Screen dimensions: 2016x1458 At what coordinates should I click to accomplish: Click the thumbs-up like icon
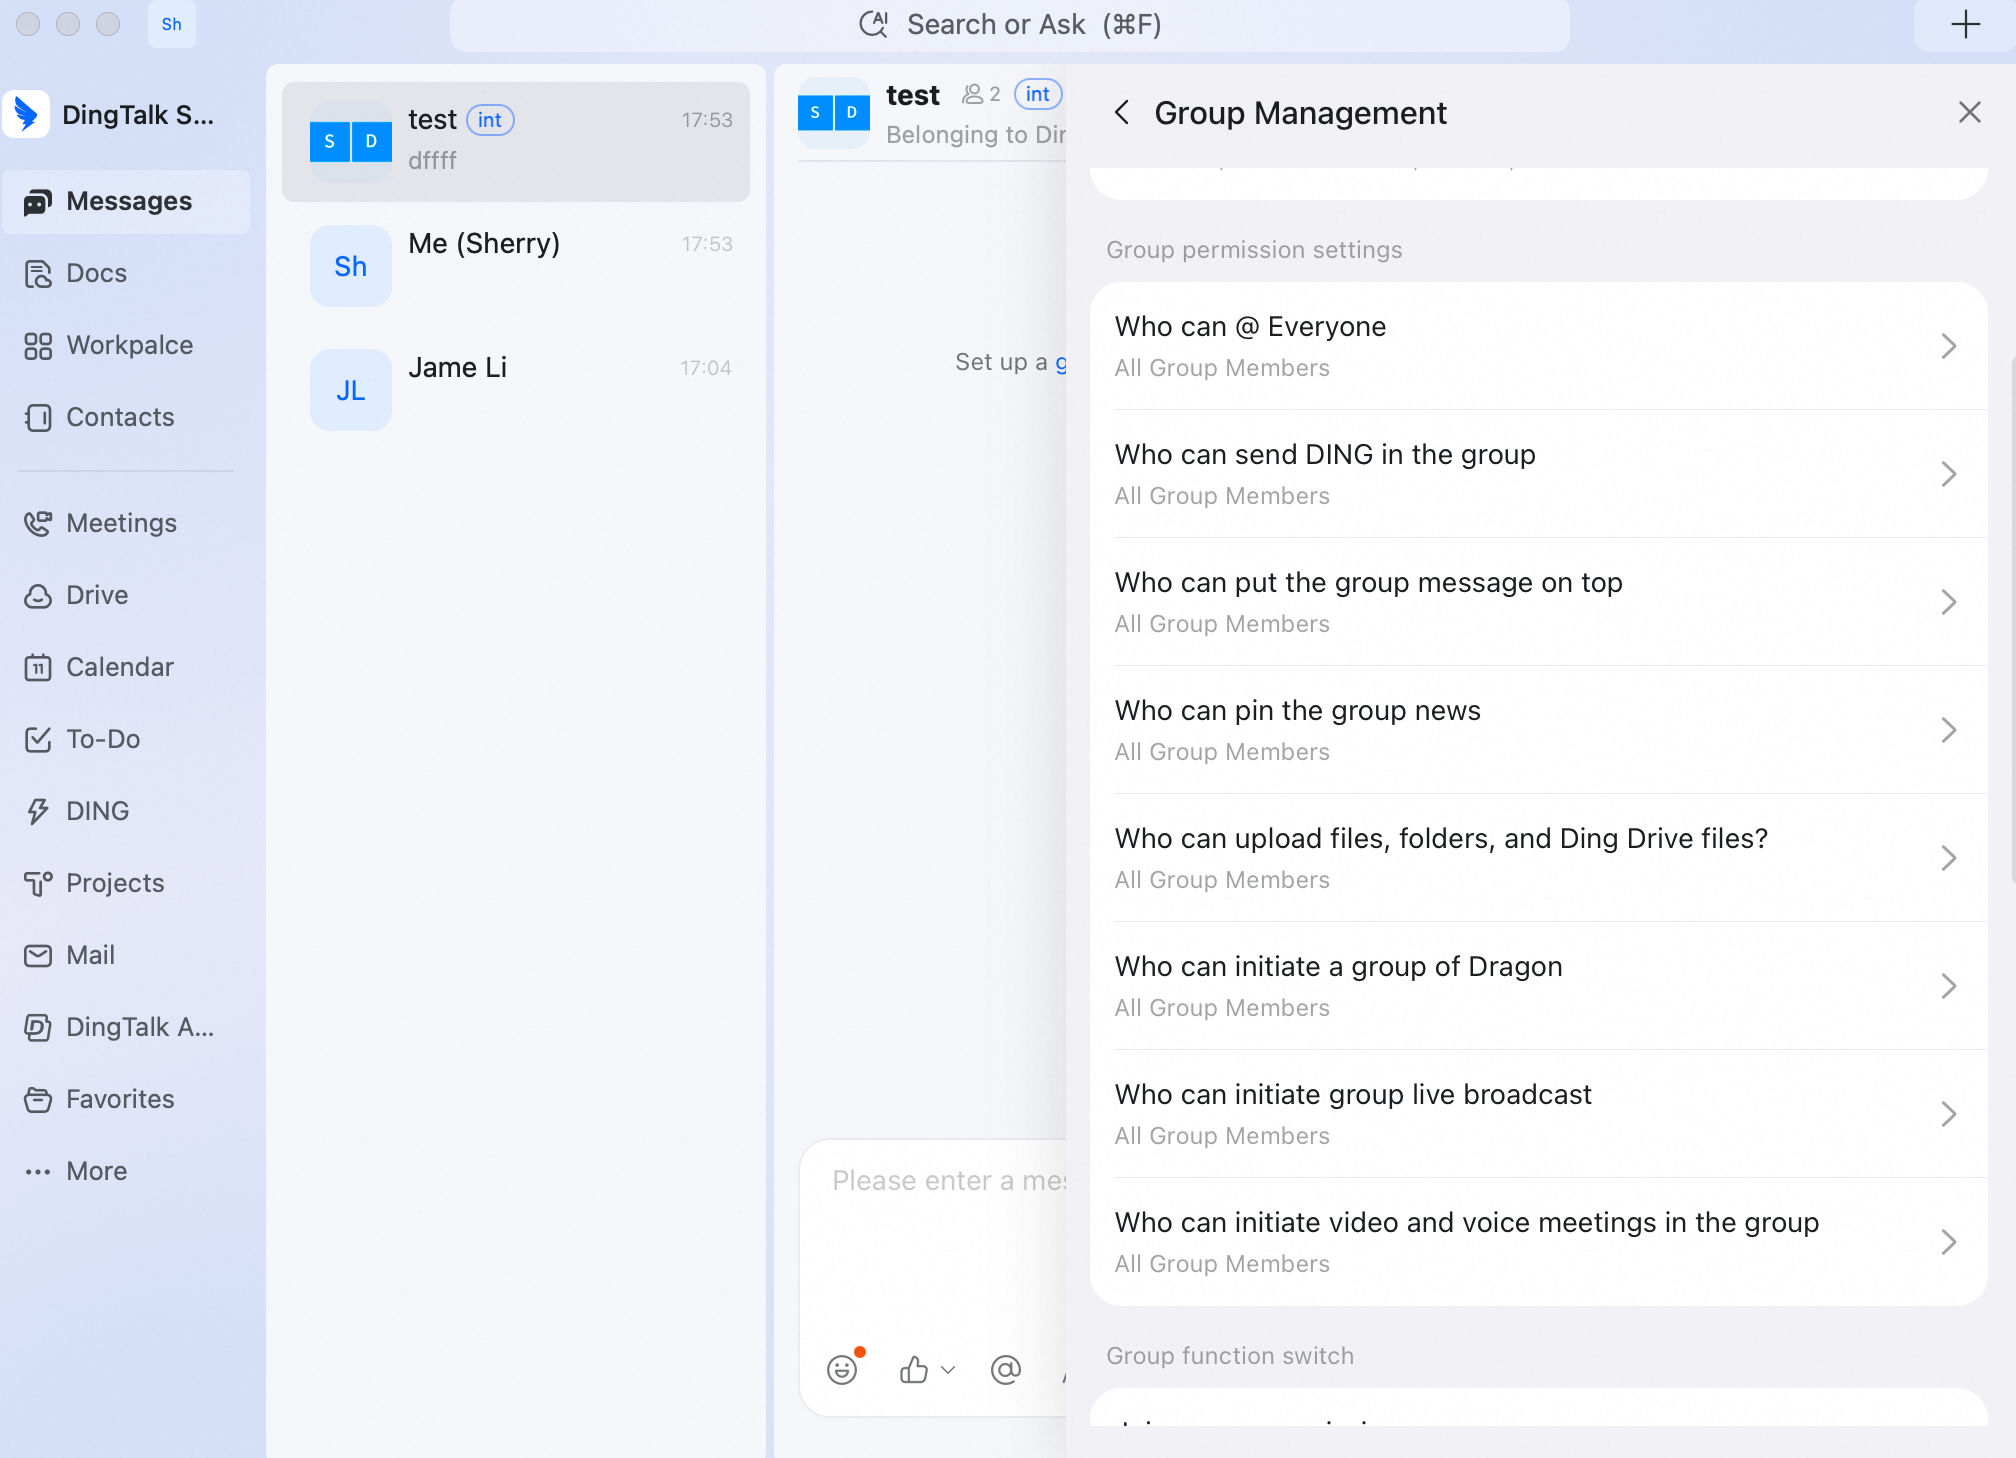[x=914, y=1369]
